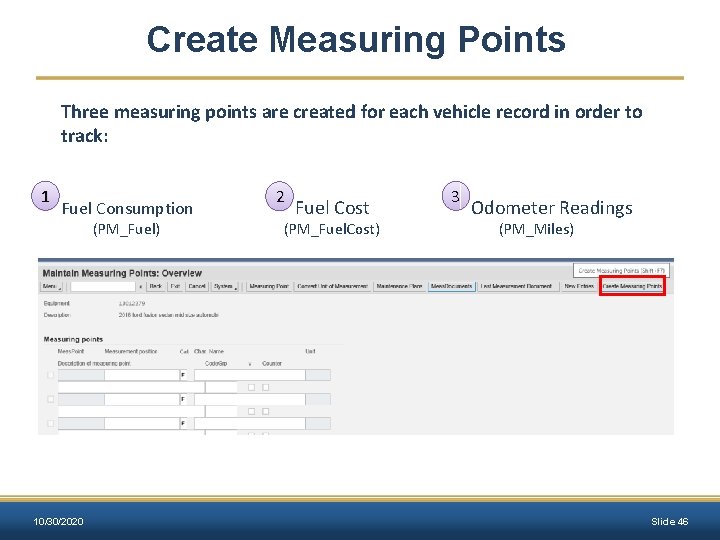The height and width of the screenshot is (540, 720).
Task: Click first row Unit field
Action: (318, 375)
